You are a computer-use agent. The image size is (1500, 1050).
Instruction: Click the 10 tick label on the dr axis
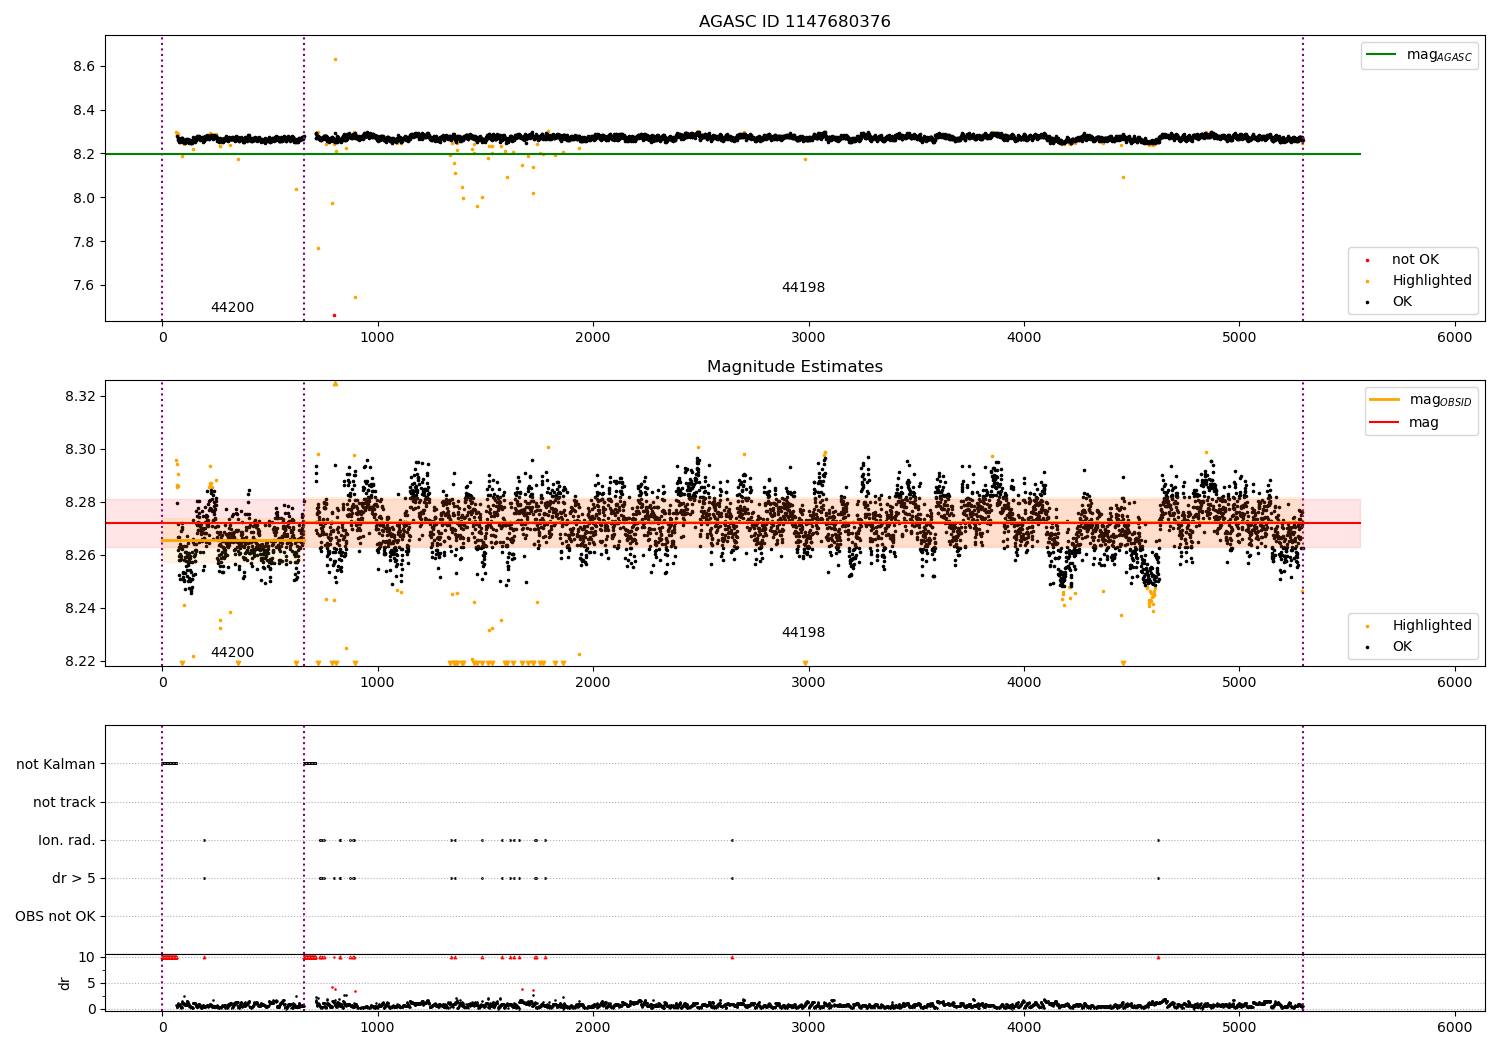[x=86, y=958]
